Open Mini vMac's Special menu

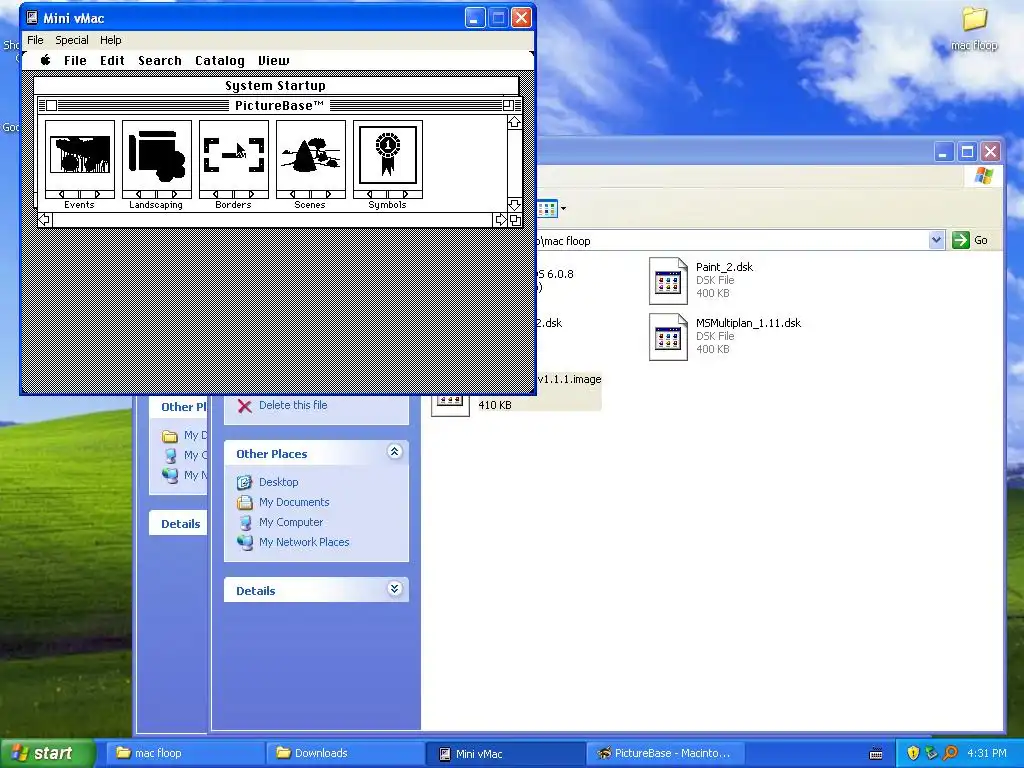point(72,40)
